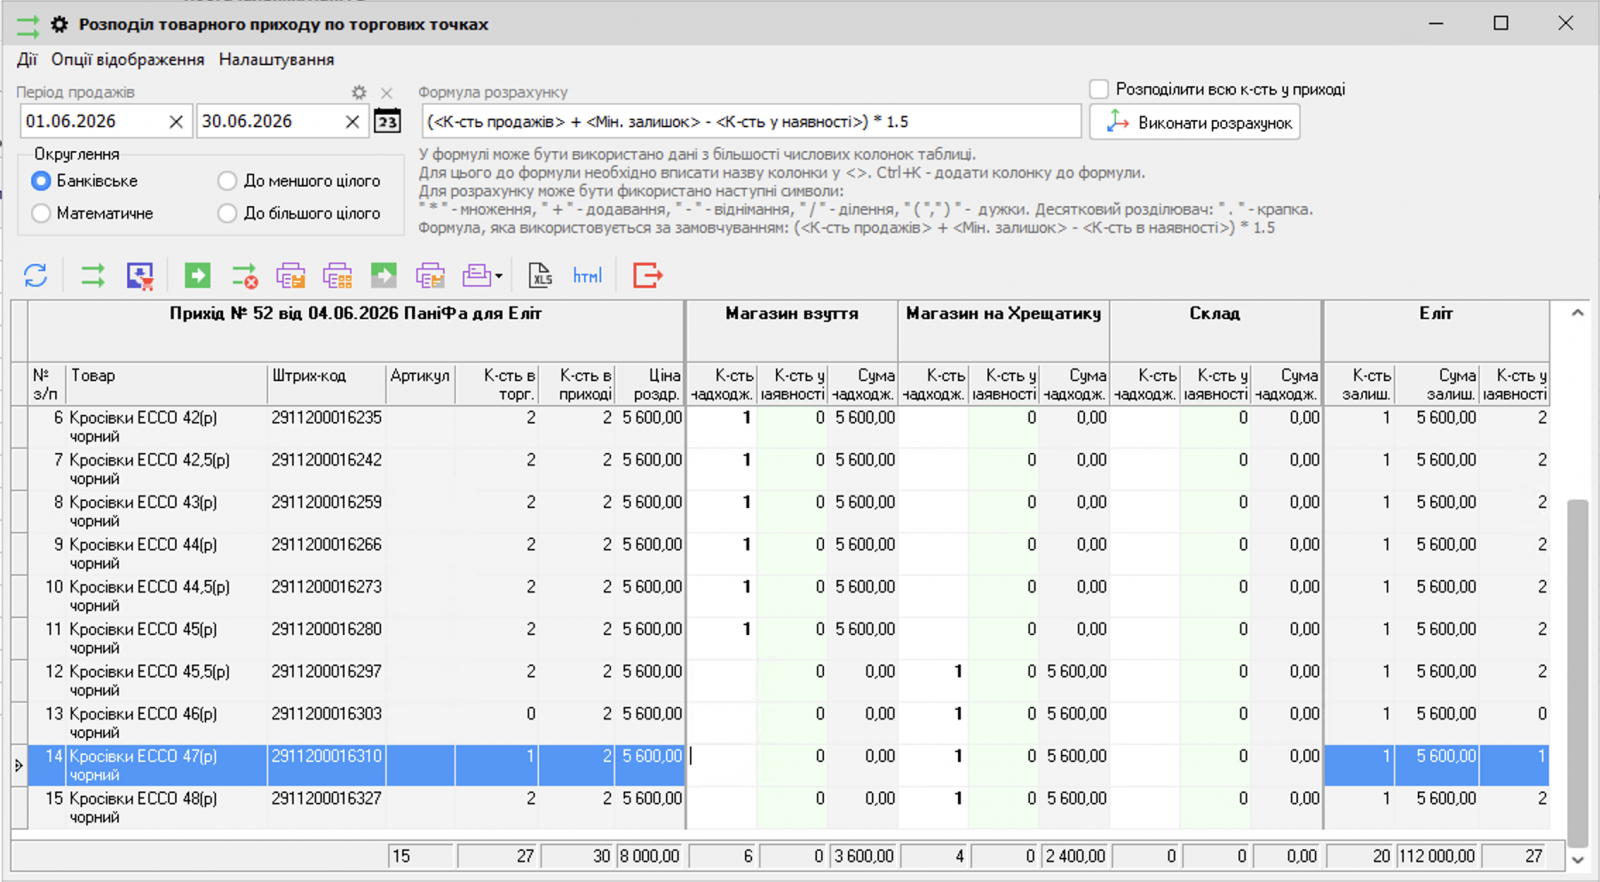Click the green arrows with red cross icon

[x=244, y=275]
